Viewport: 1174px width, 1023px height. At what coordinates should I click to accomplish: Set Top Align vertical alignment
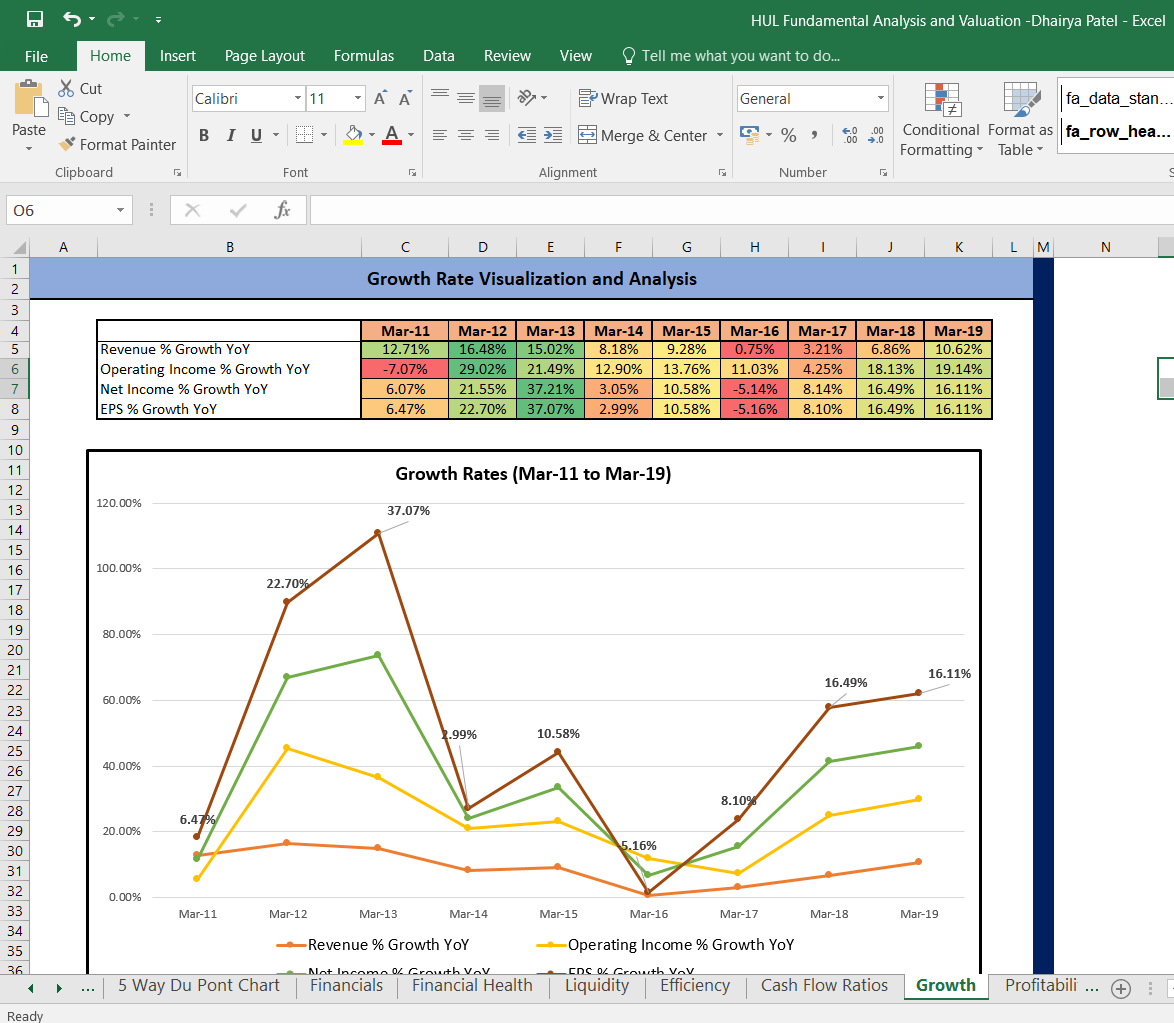point(440,97)
